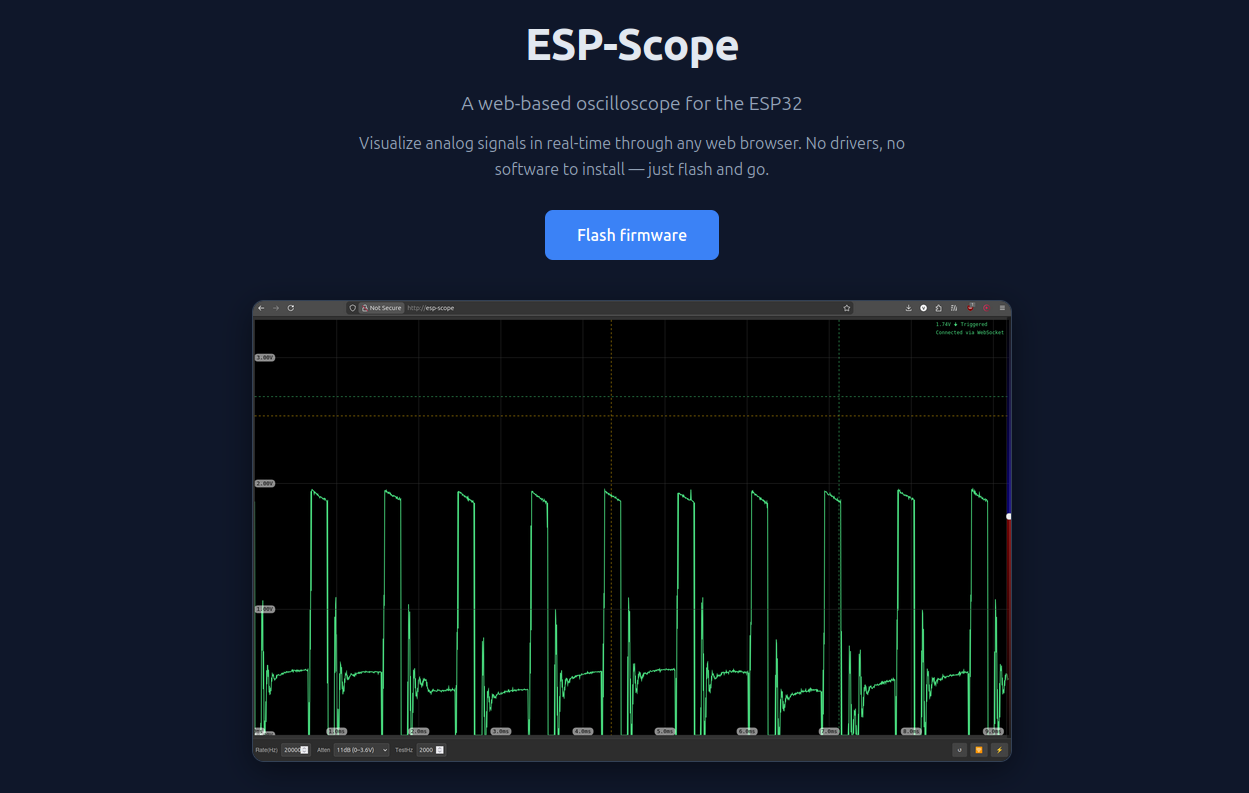
Task: Select the orange pause capture icon
Action: click(x=979, y=749)
